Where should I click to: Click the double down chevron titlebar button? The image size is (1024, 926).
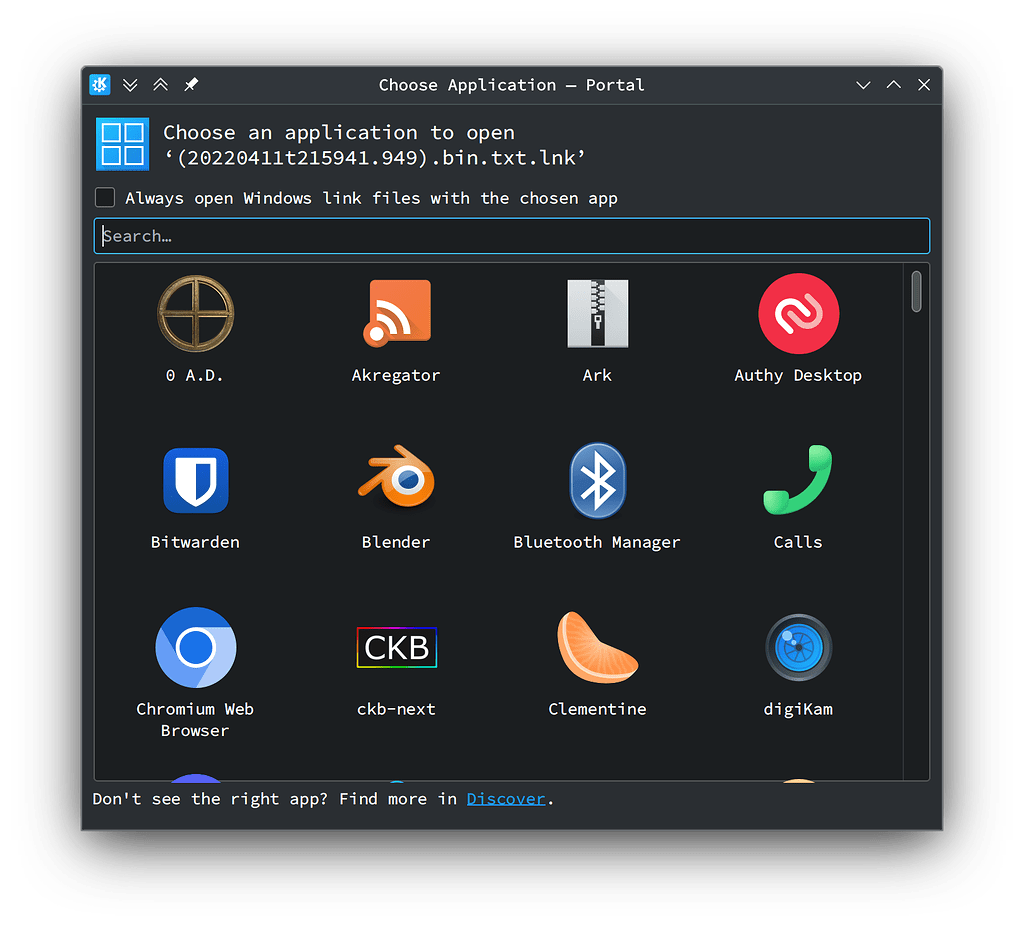[x=130, y=85]
